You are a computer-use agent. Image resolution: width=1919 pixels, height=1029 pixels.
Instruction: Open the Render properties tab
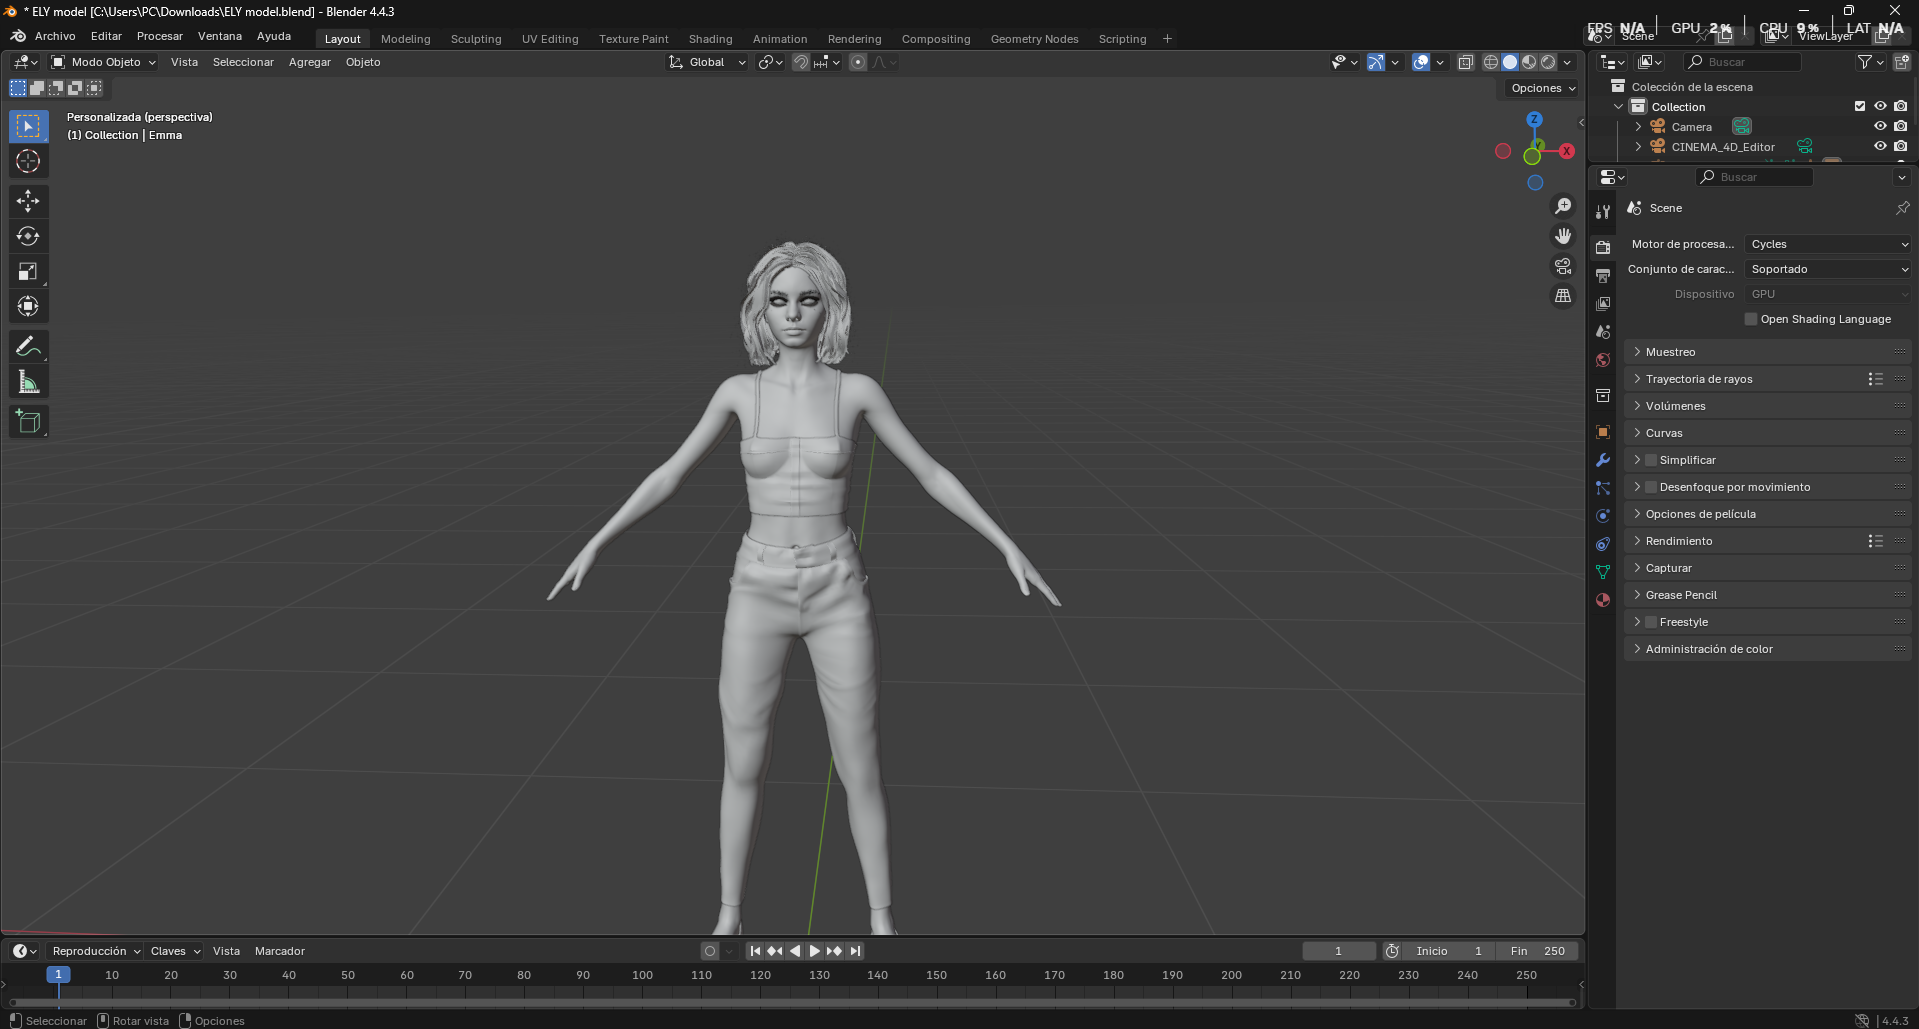coord(1602,247)
